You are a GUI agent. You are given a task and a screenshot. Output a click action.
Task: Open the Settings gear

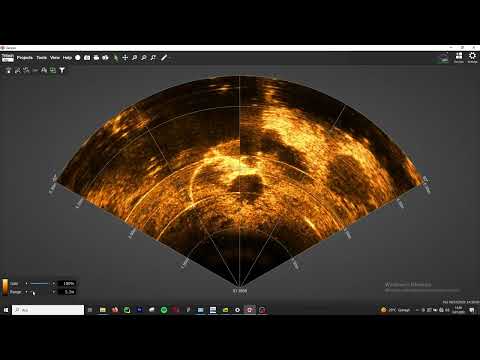coord(472,56)
